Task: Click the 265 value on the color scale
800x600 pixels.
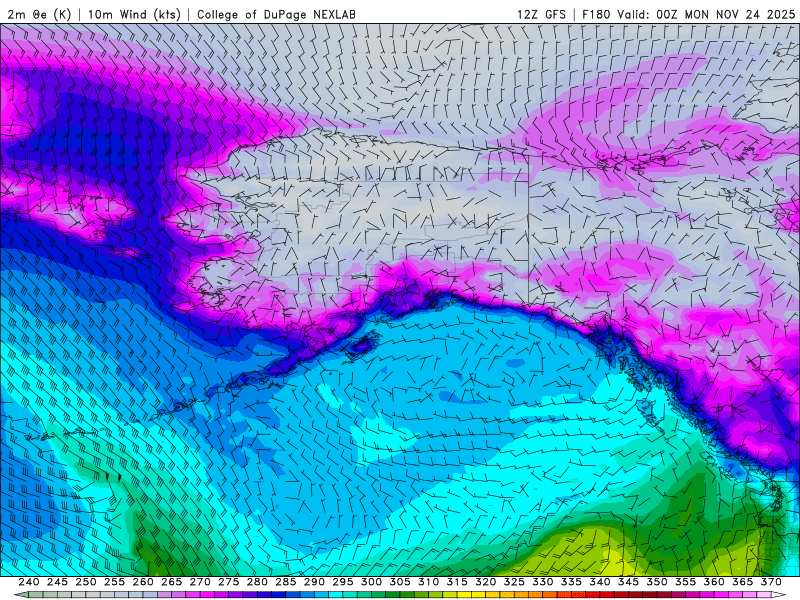Action: (x=171, y=582)
